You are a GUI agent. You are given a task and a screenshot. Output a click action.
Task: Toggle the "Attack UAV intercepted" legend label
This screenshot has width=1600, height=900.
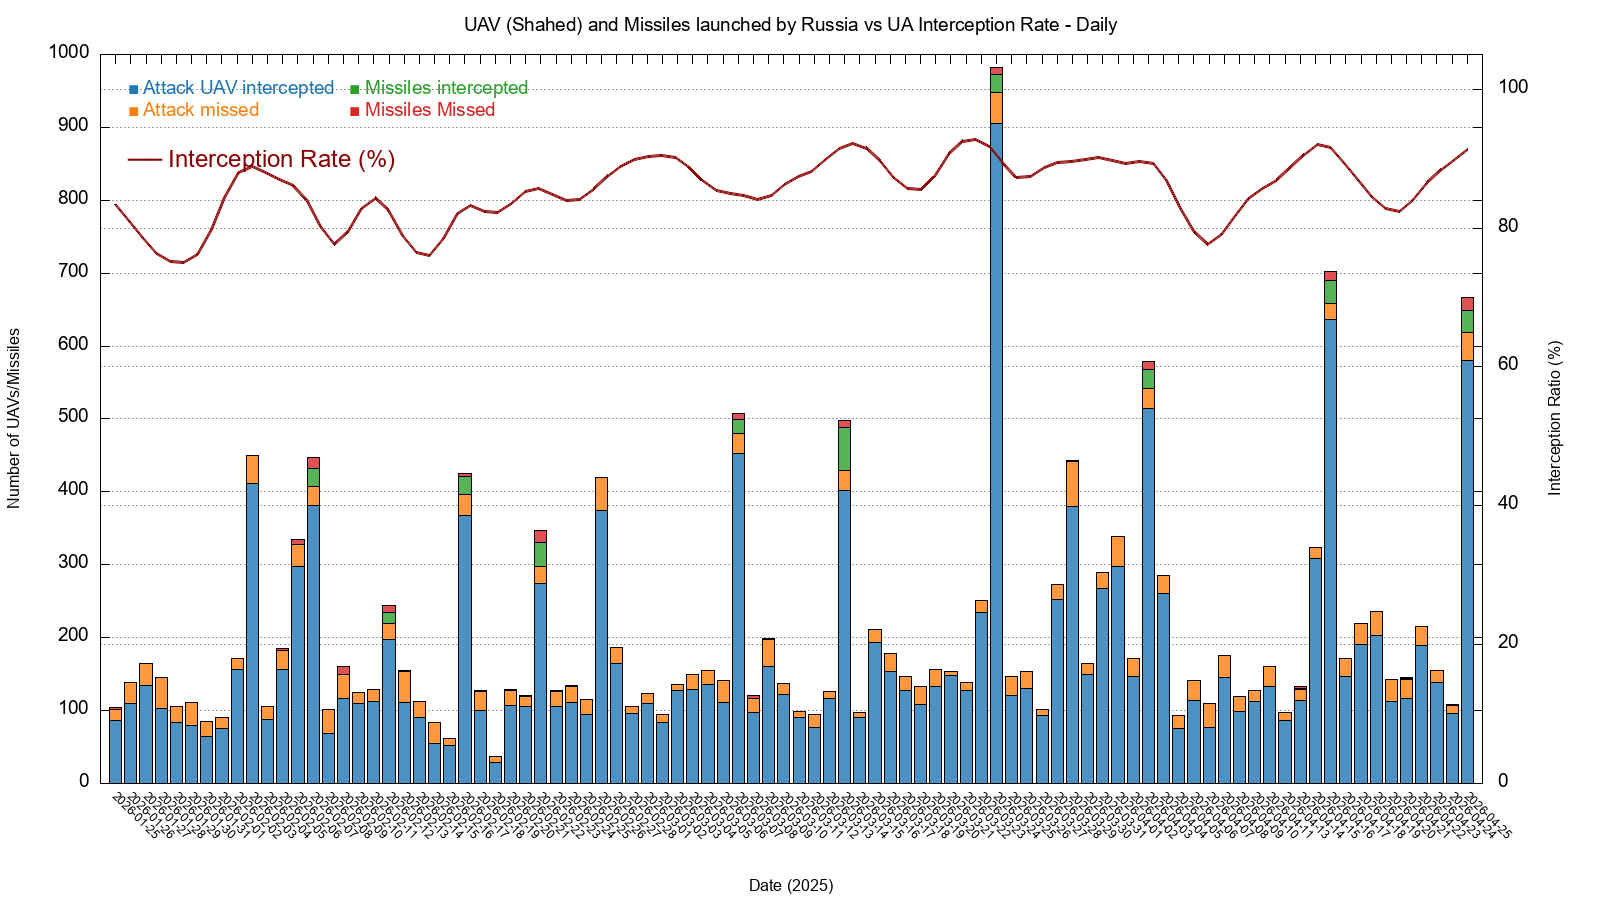click(238, 88)
